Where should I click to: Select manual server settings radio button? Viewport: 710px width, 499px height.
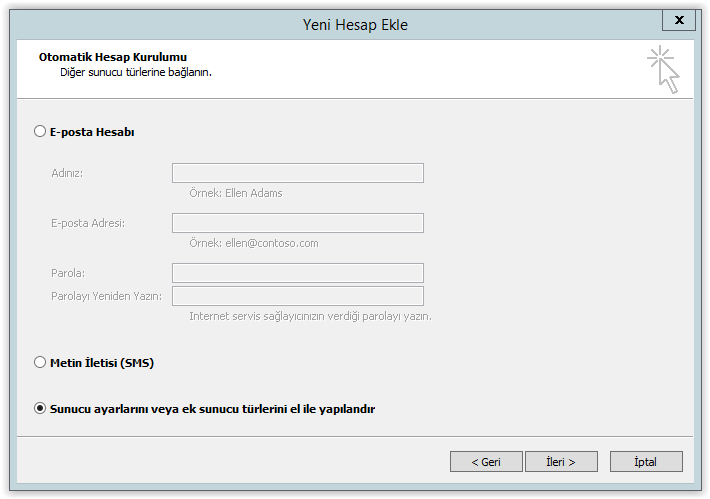click(x=40, y=408)
